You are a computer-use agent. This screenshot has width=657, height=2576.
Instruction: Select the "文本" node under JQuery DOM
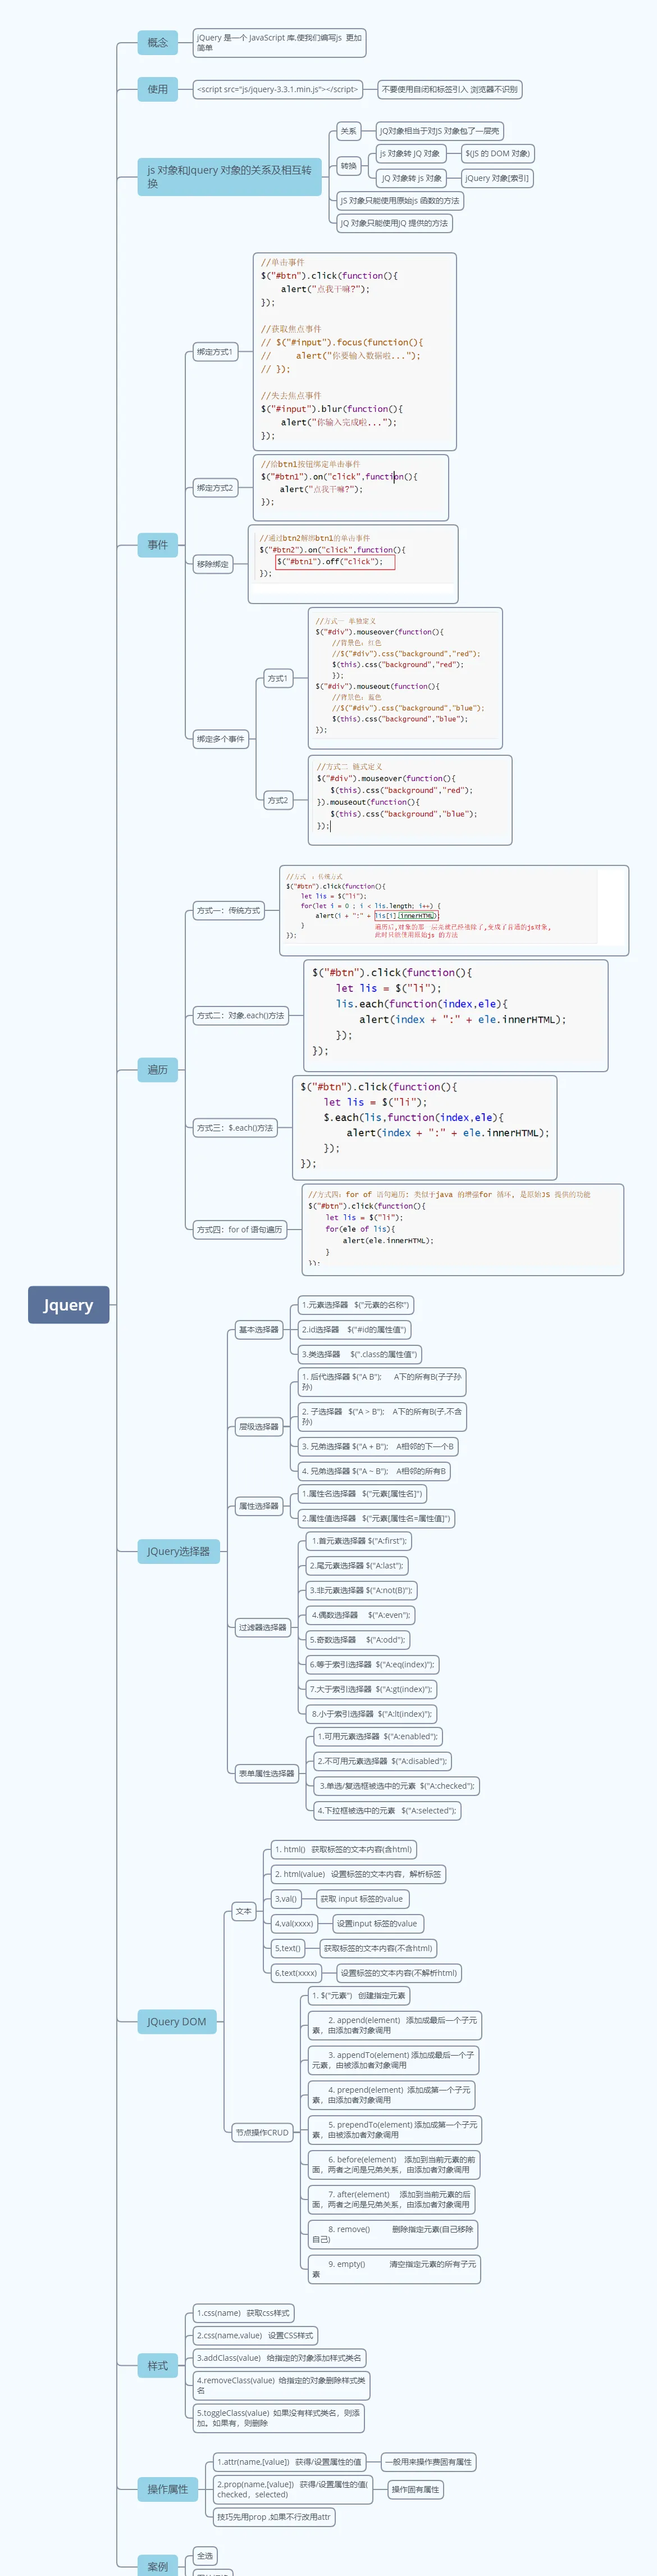tap(244, 1911)
